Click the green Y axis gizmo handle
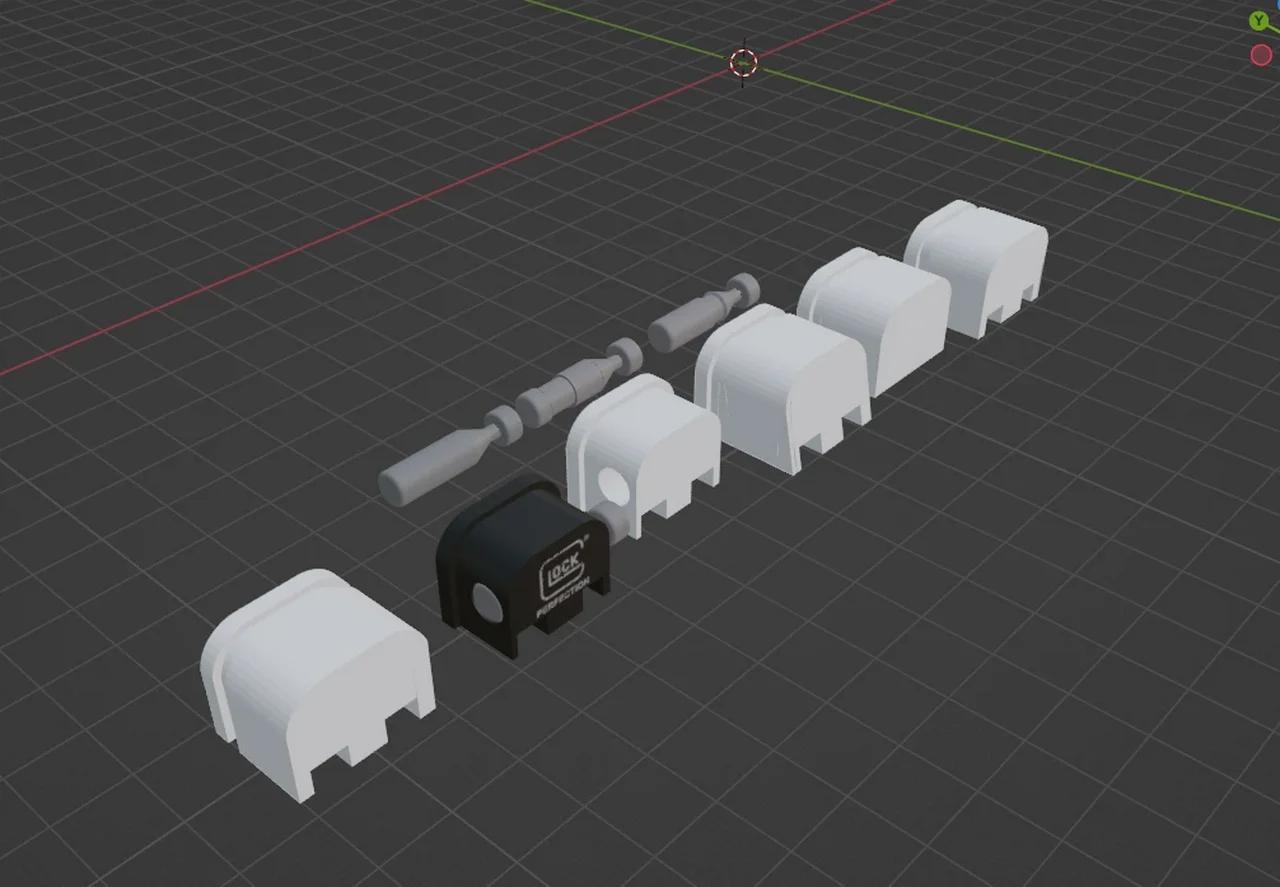The width and height of the screenshot is (1280, 887). [x=1258, y=21]
